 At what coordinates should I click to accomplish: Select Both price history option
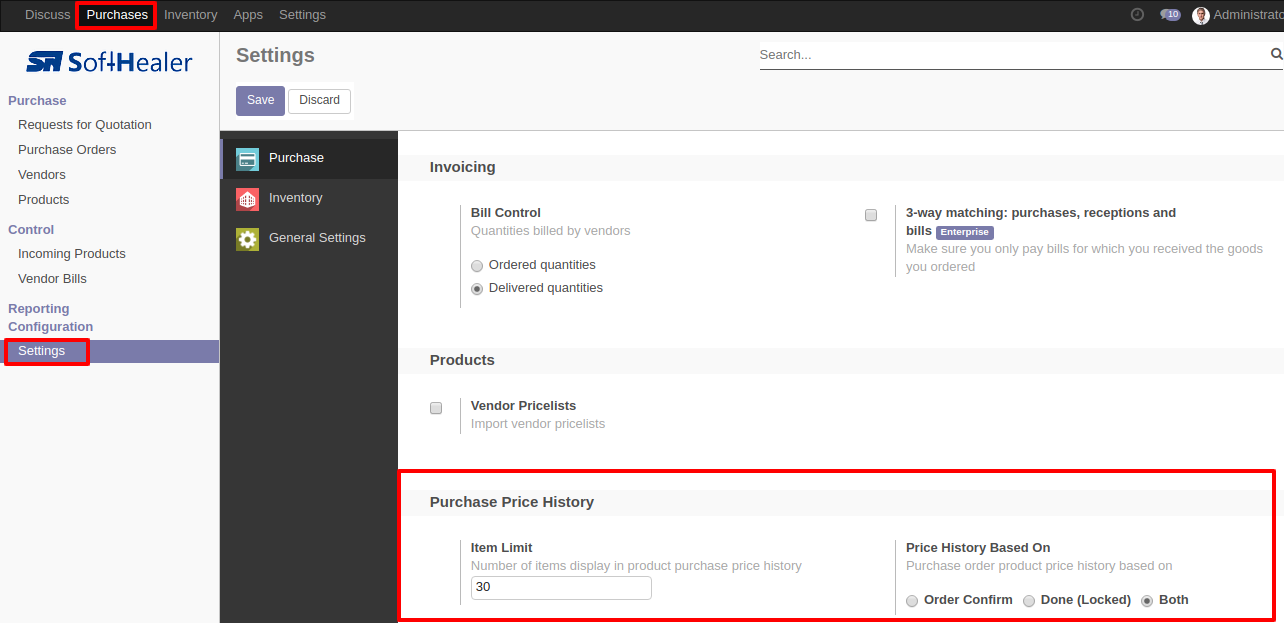pos(1147,601)
